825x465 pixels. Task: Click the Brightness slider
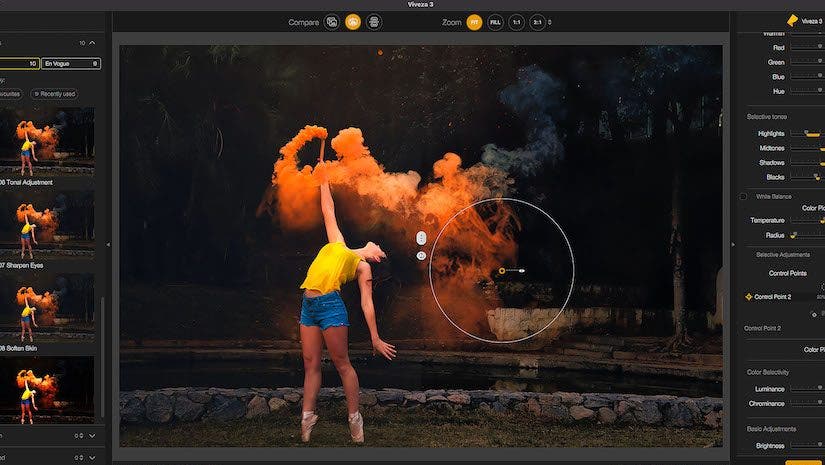click(x=807, y=446)
